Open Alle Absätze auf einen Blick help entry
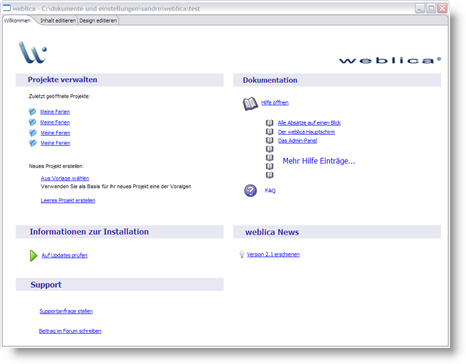 pyautogui.click(x=309, y=123)
